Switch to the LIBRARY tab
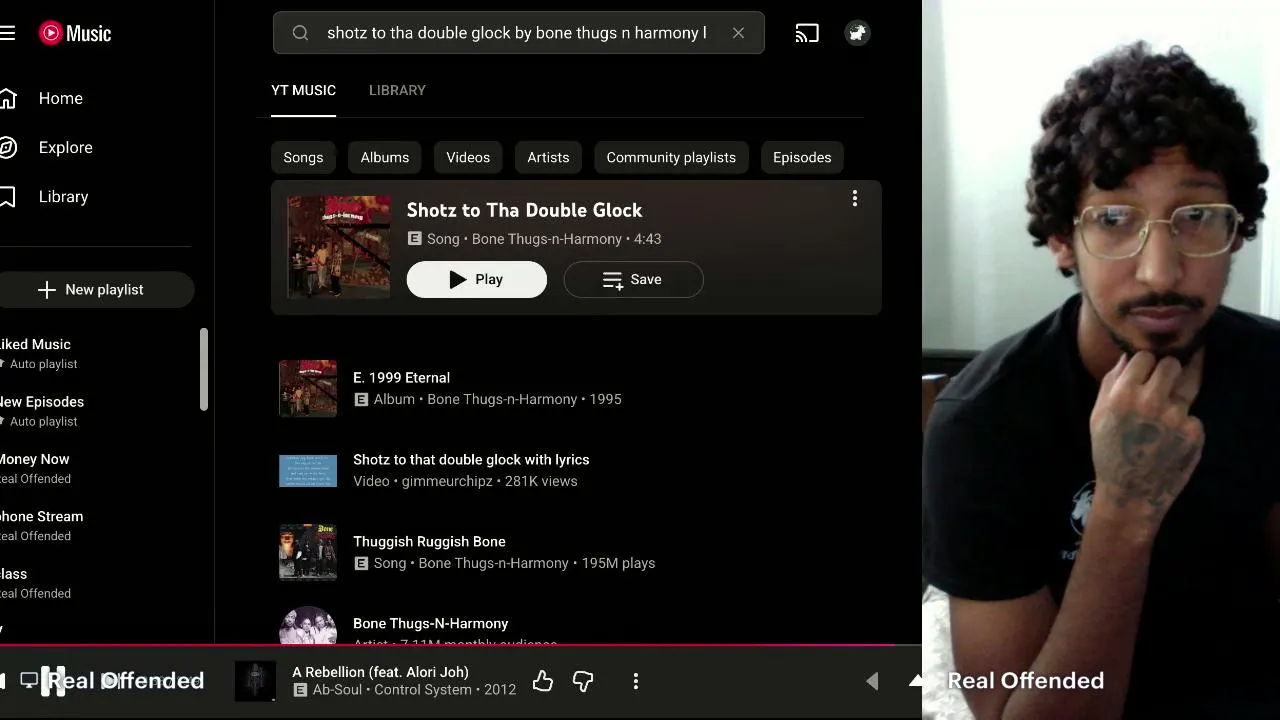Image resolution: width=1280 pixels, height=720 pixels. [397, 90]
